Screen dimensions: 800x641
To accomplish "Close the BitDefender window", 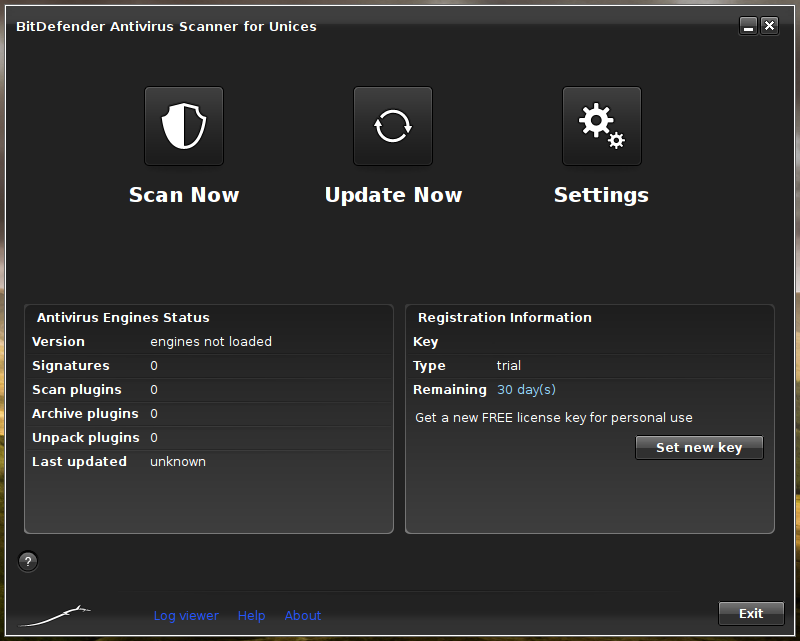I will coord(770,26).
